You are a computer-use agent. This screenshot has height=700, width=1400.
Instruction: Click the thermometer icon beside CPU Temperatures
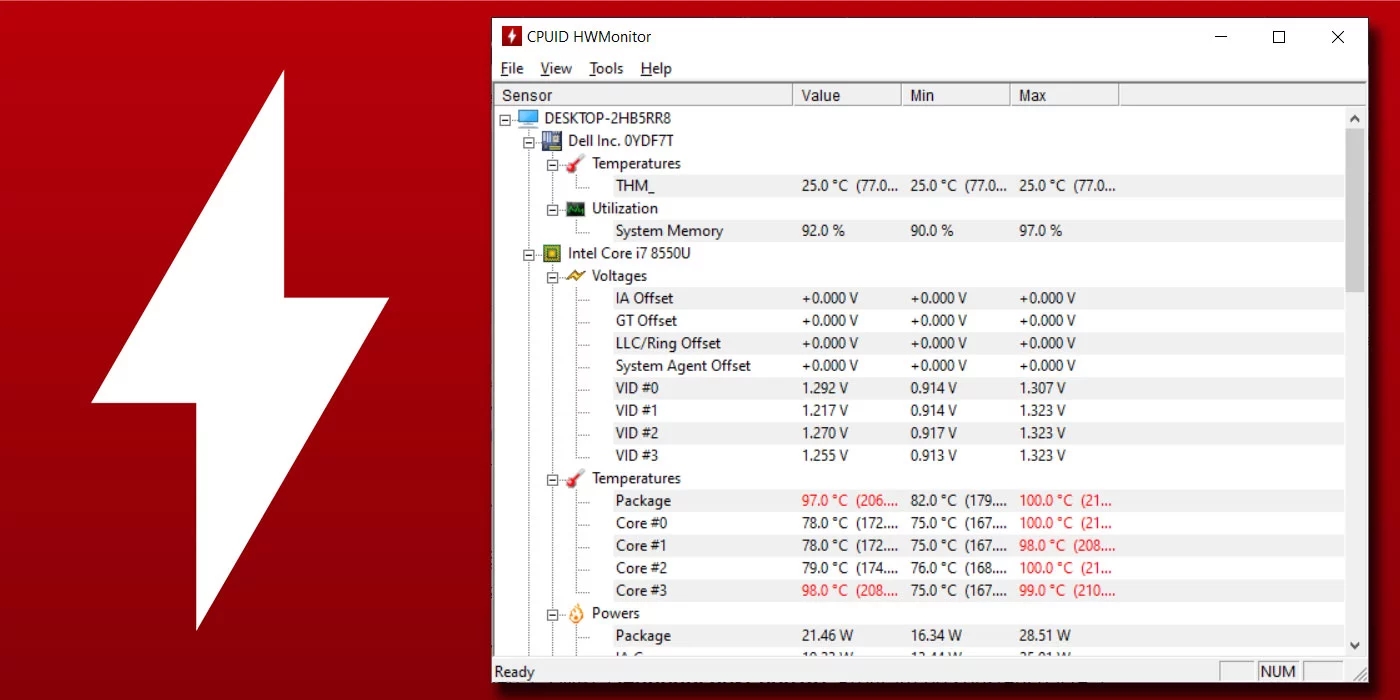click(575, 479)
